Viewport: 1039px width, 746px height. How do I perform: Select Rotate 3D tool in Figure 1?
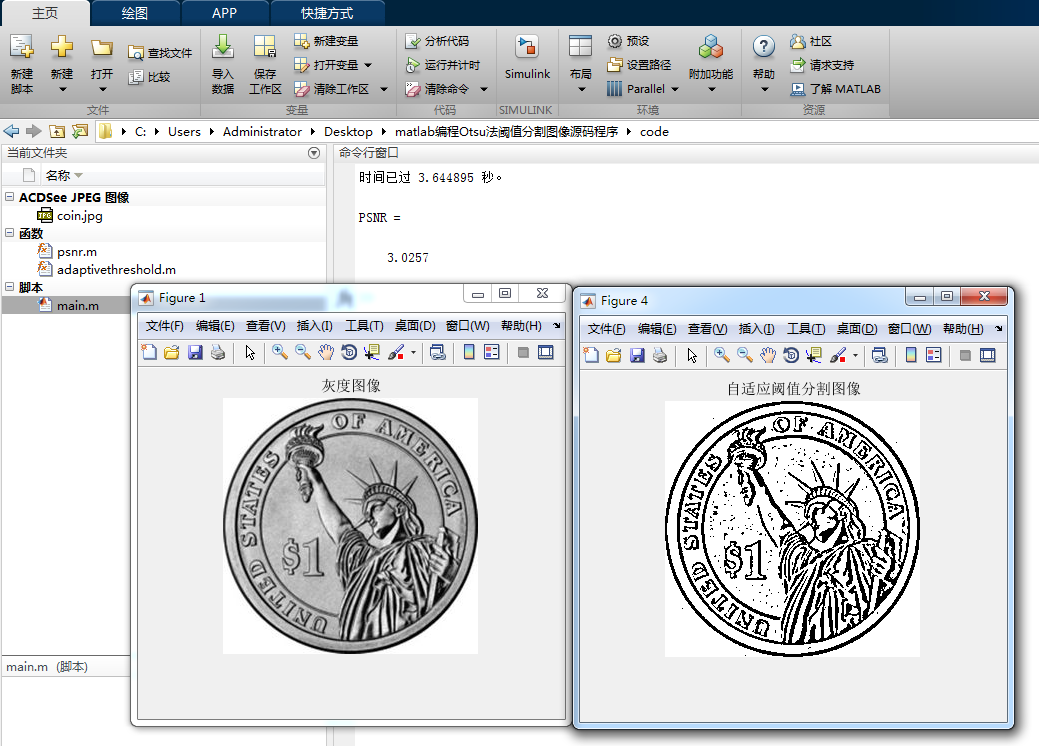pyautogui.click(x=349, y=352)
